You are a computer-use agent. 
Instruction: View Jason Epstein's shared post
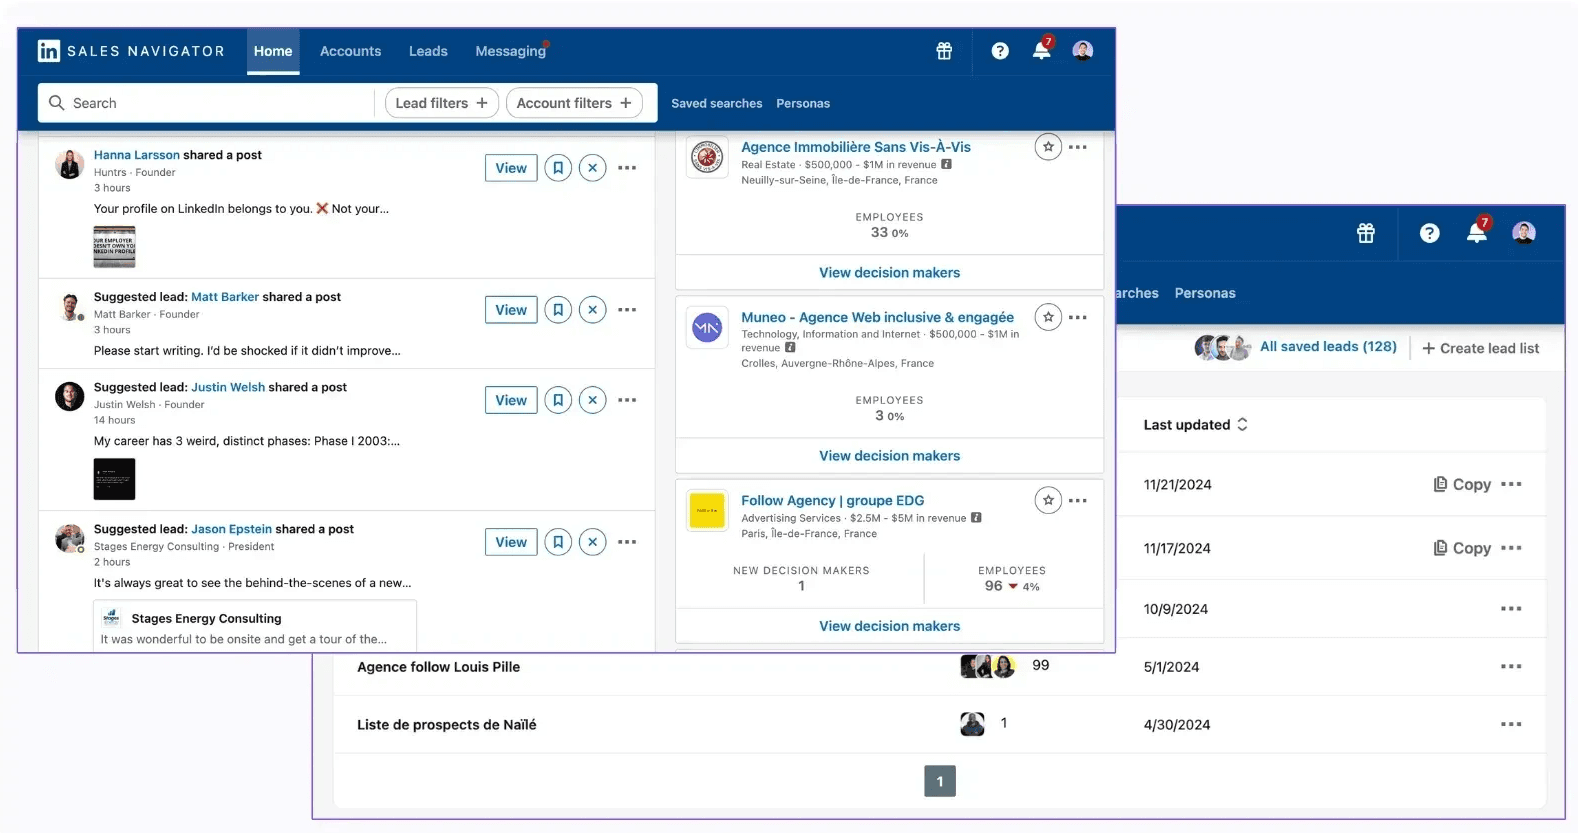[x=511, y=542]
